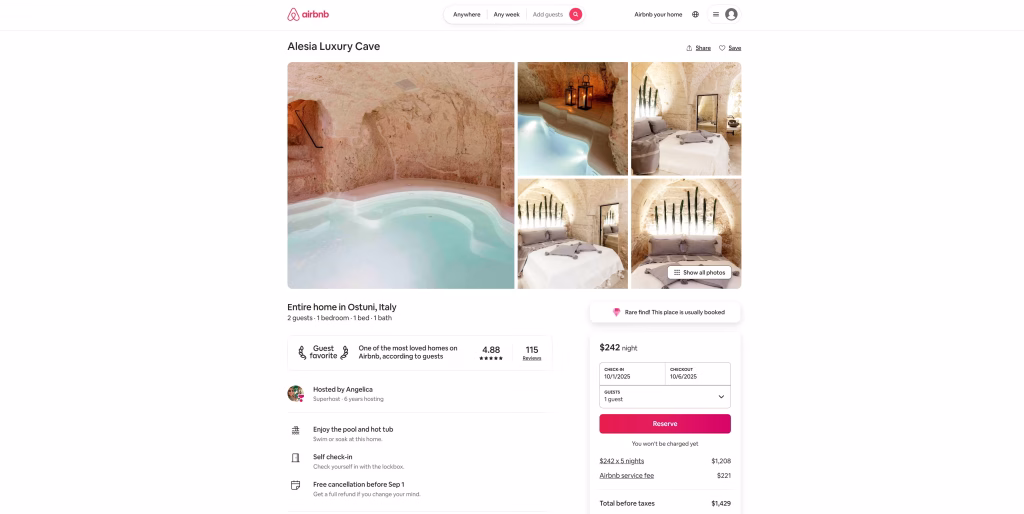Expand the Guests dropdown chevron
This screenshot has height=514, width=1024.
click(721, 396)
